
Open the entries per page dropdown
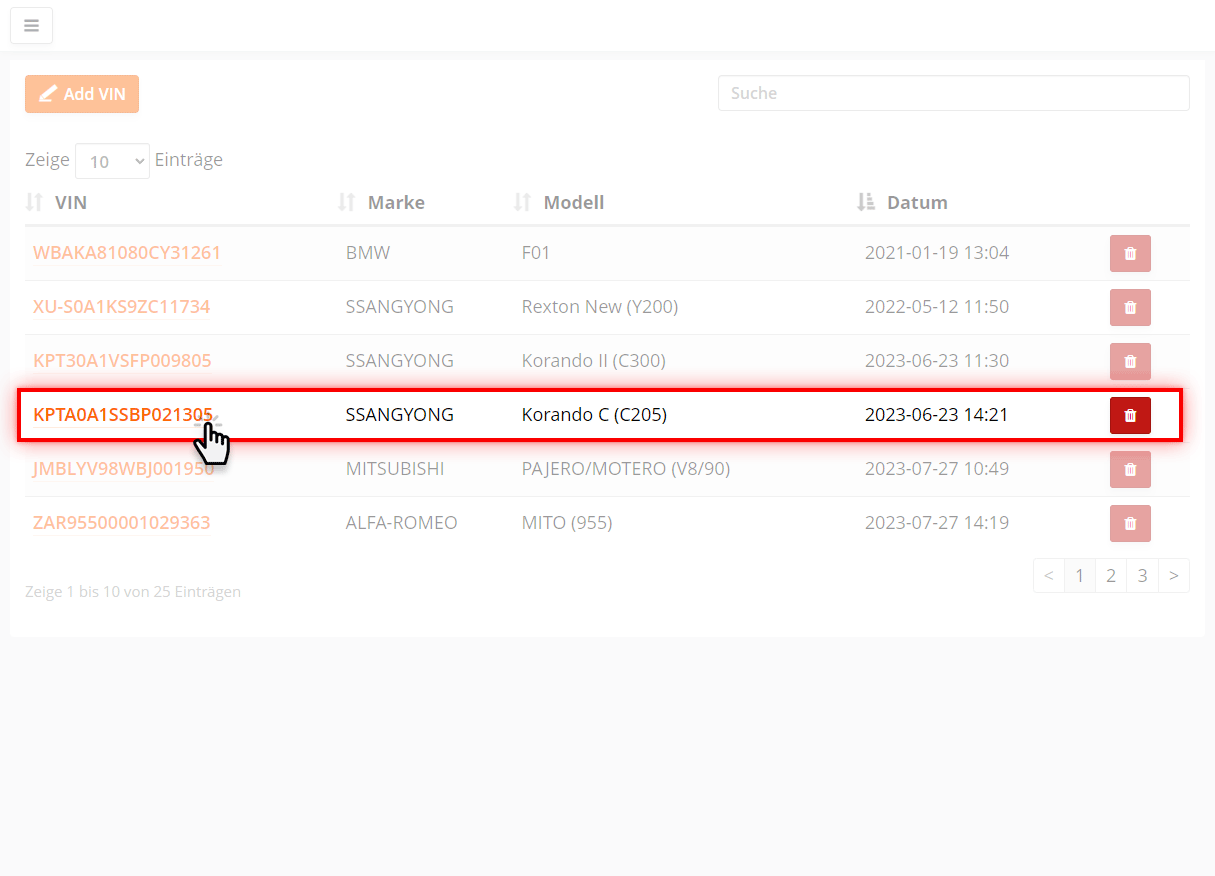(112, 161)
